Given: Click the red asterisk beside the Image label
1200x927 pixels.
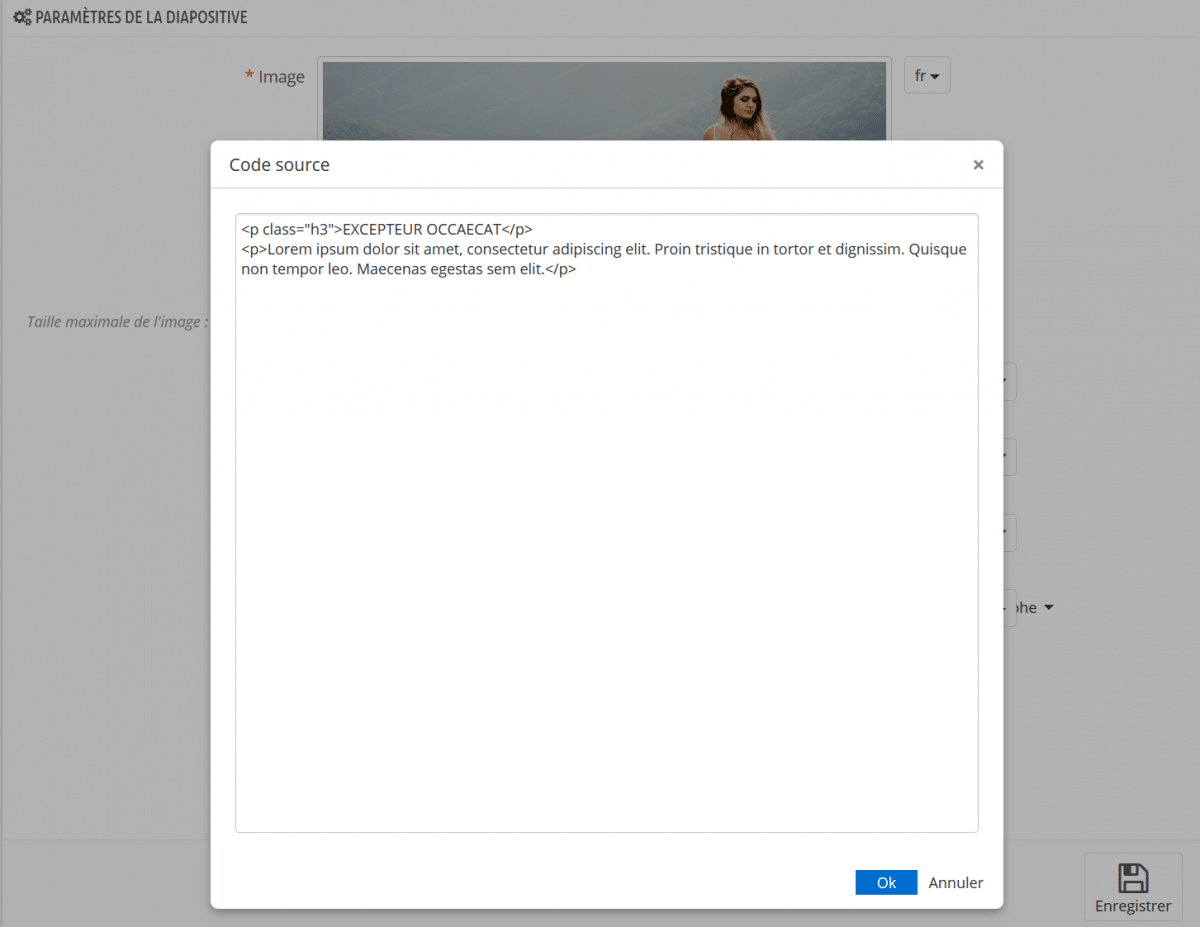Looking at the screenshot, I should pyautogui.click(x=248, y=76).
